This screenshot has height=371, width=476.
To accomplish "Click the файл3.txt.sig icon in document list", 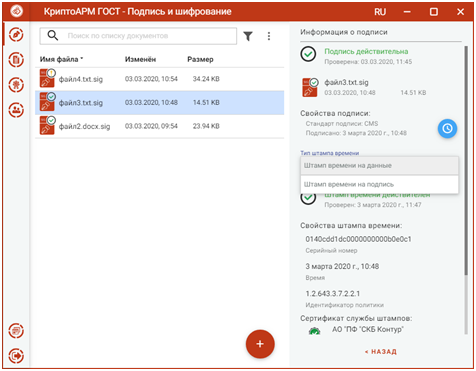I will point(47,102).
